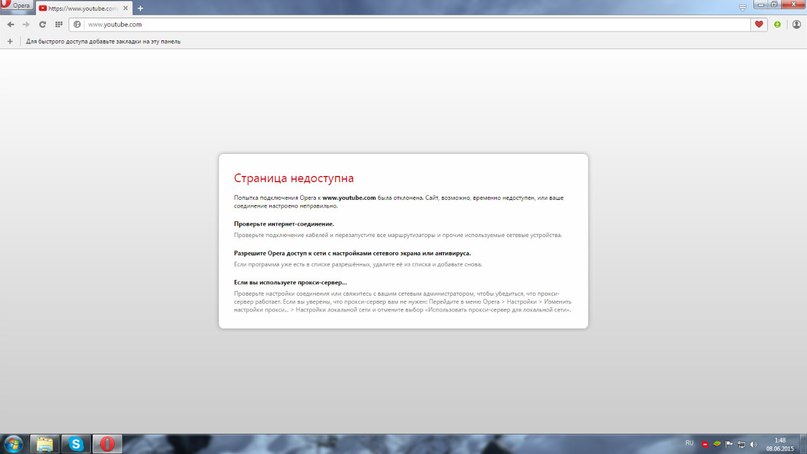Add a bookmark using bookmarks bar plus

point(10,41)
